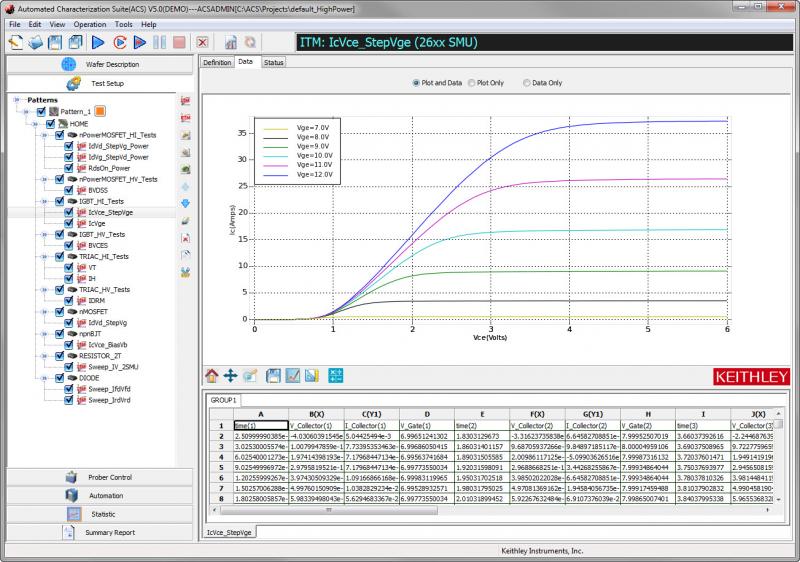Select the Plot Only radio button

click(x=472, y=83)
